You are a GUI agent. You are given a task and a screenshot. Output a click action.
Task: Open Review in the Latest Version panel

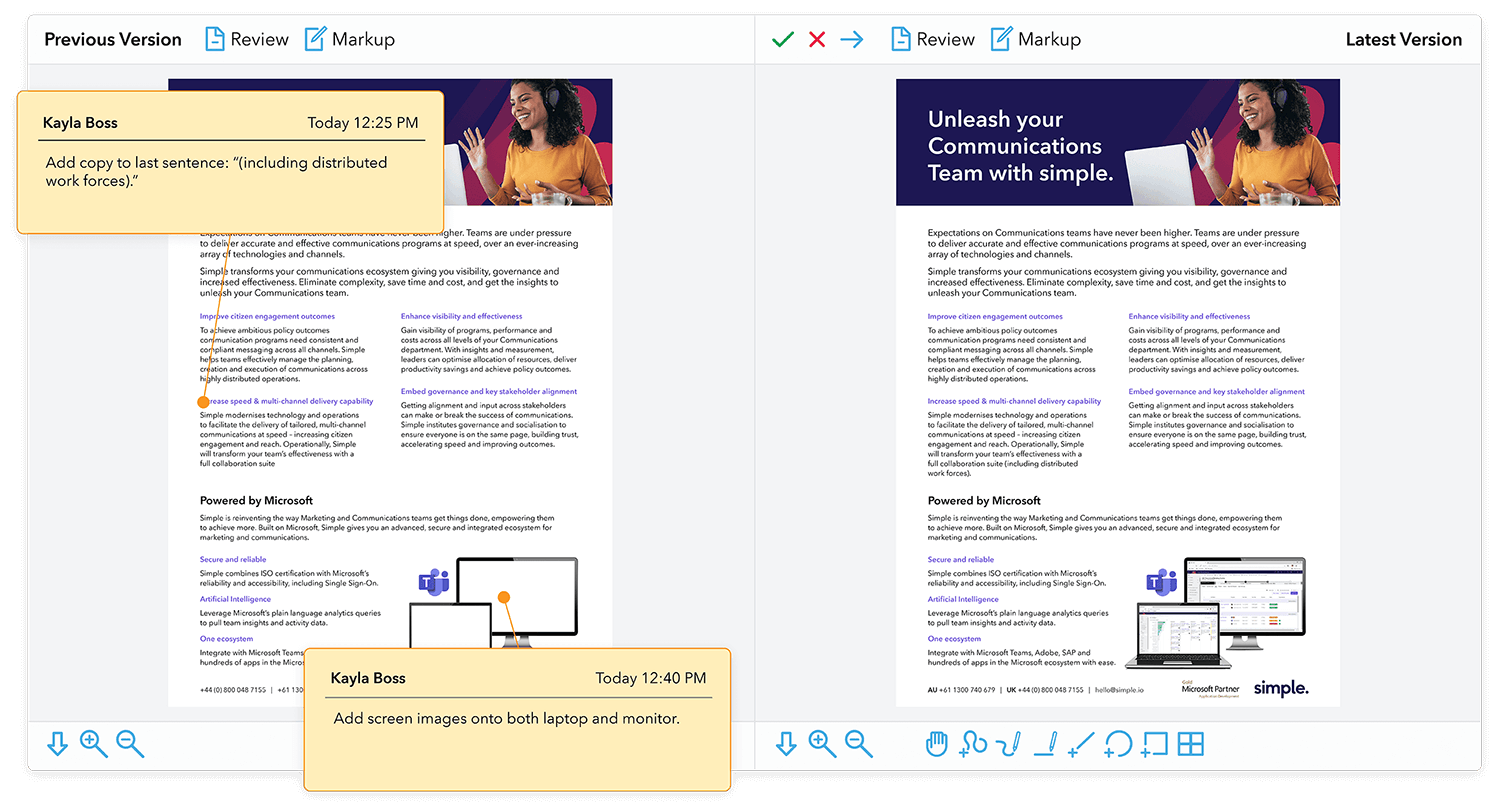click(933, 39)
